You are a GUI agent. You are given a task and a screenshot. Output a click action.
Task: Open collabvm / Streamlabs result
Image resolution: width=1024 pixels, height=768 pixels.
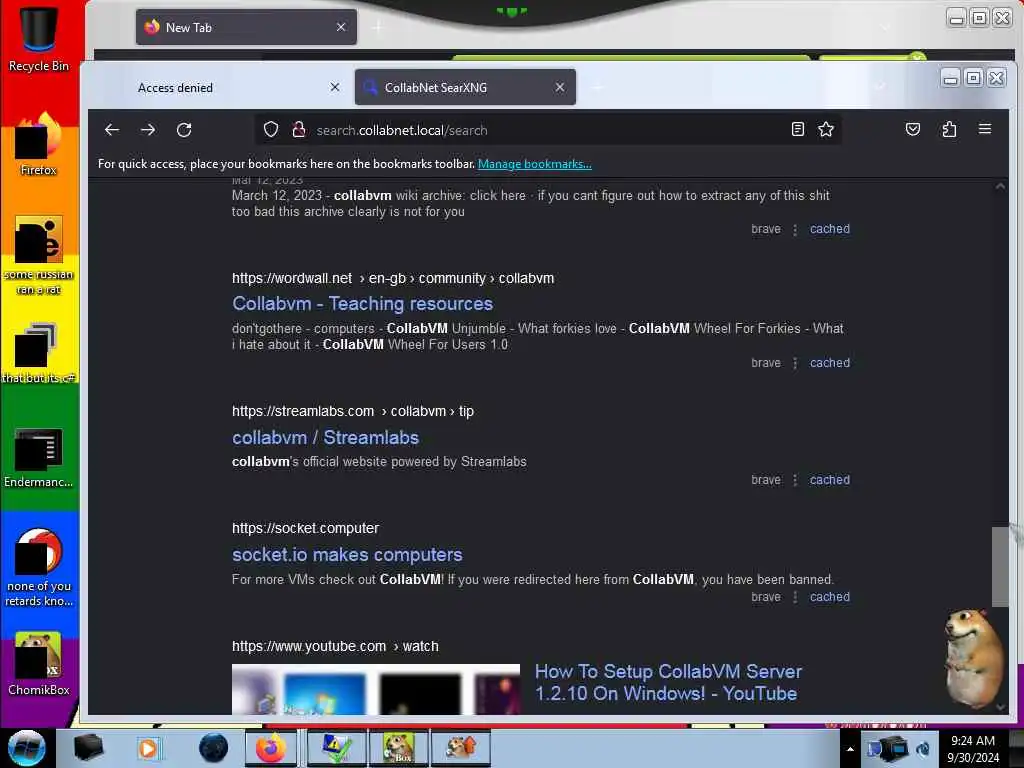pos(325,438)
